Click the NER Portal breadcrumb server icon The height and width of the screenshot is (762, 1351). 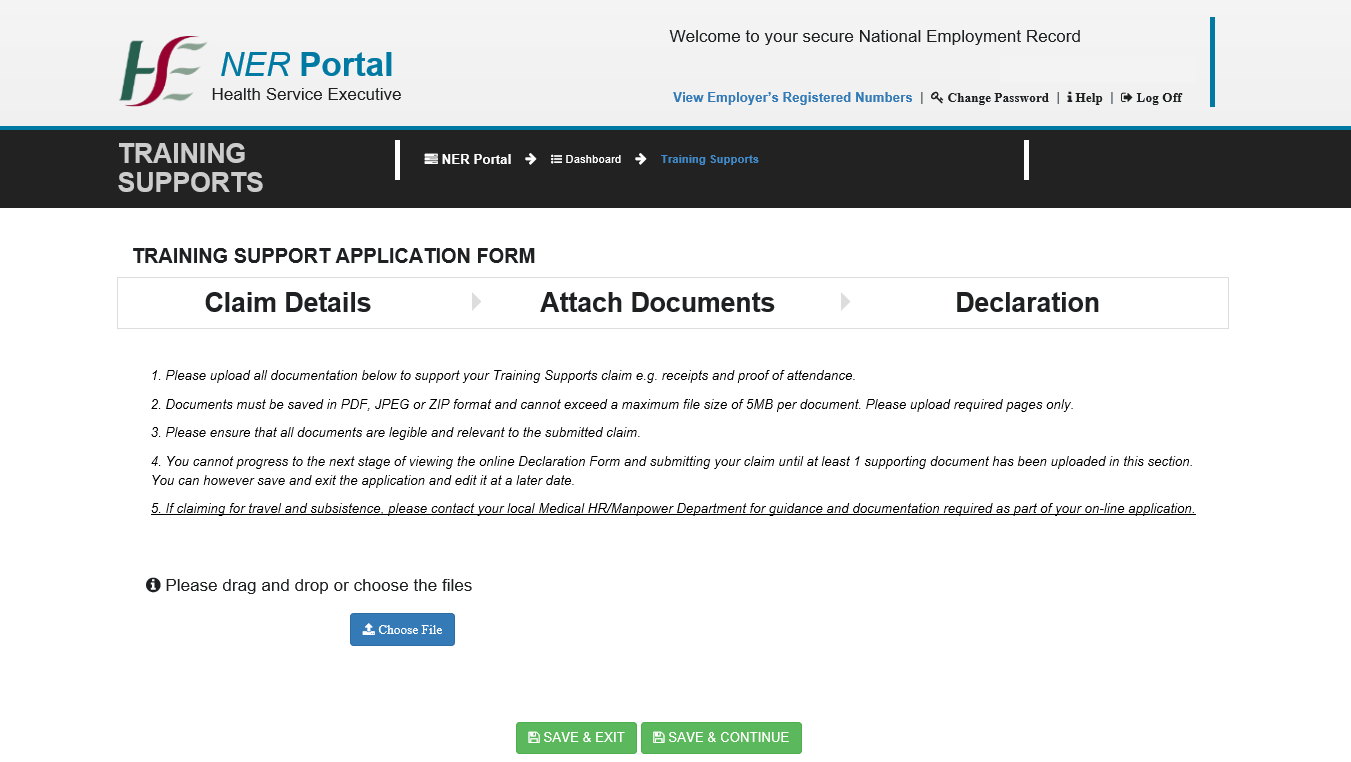(431, 159)
